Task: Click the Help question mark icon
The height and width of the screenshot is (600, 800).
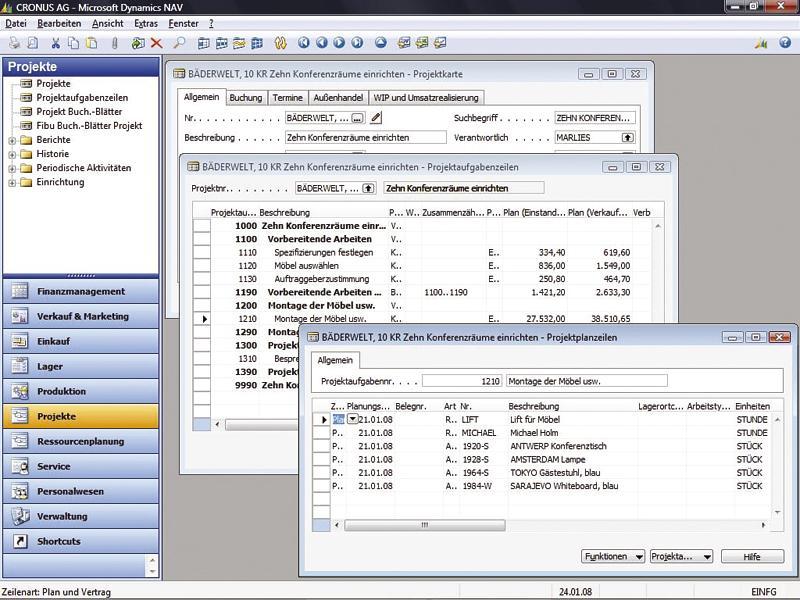Action: click(785, 43)
